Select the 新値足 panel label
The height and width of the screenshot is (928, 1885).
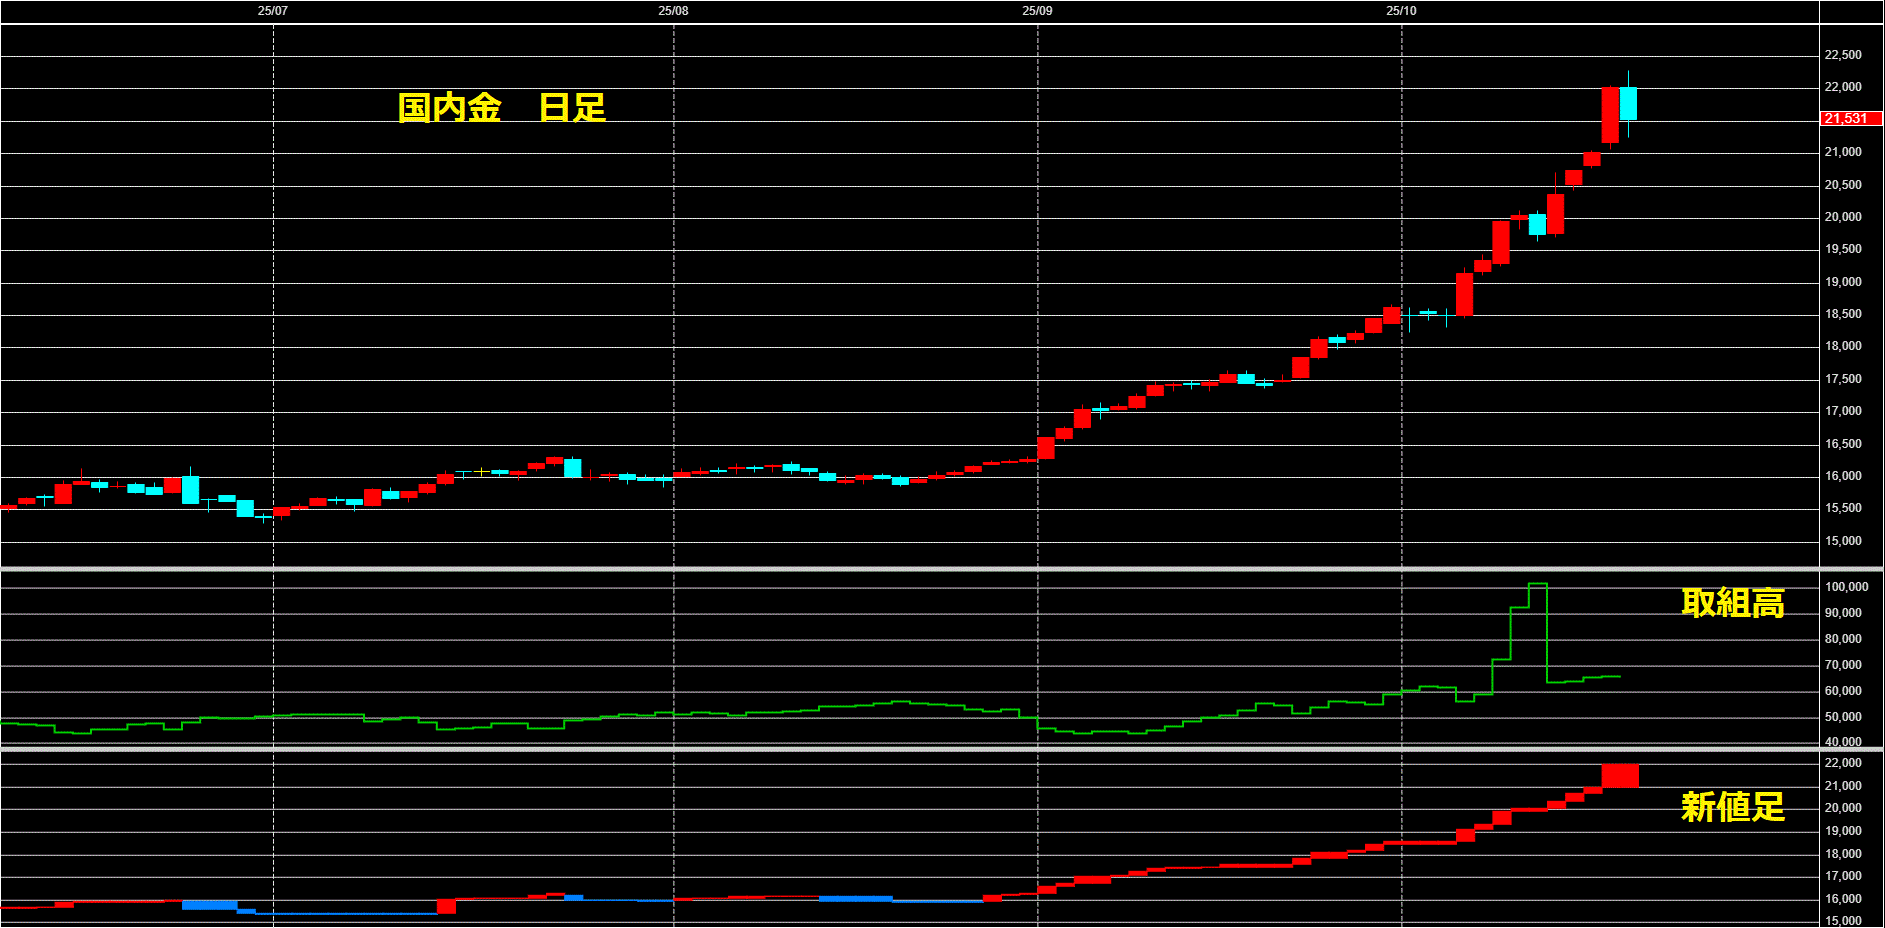1732,806
